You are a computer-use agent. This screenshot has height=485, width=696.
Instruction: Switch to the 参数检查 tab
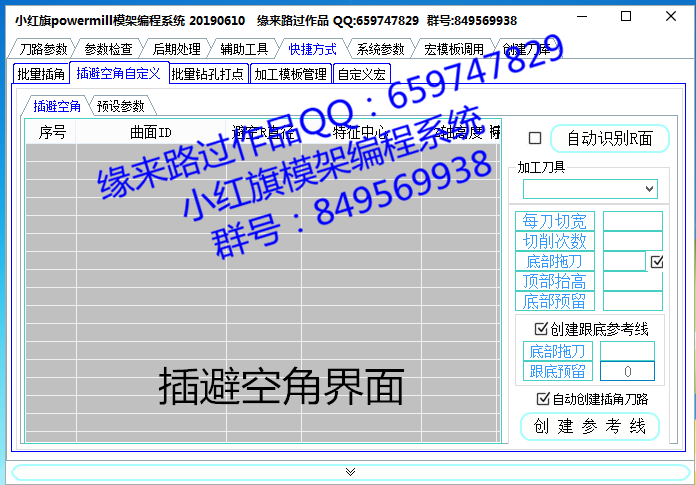click(108, 49)
